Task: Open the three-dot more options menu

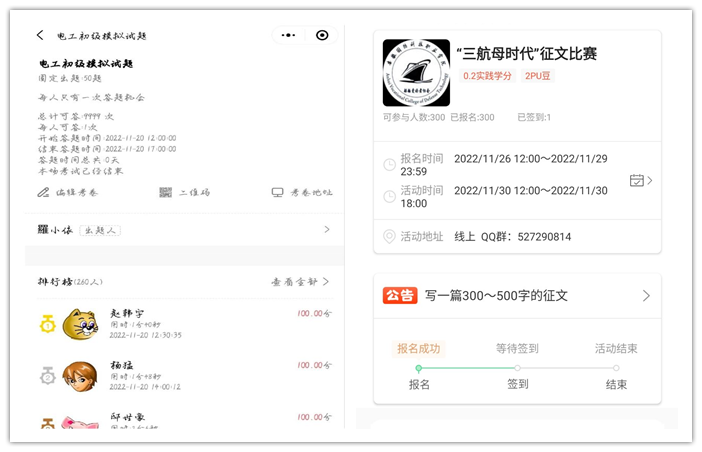Action: pyautogui.click(x=289, y=35)
